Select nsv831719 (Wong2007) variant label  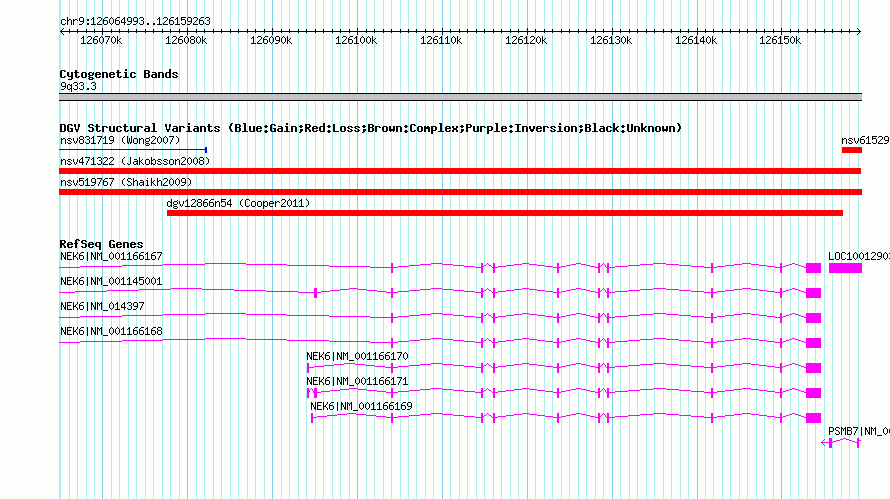point(120,140)
